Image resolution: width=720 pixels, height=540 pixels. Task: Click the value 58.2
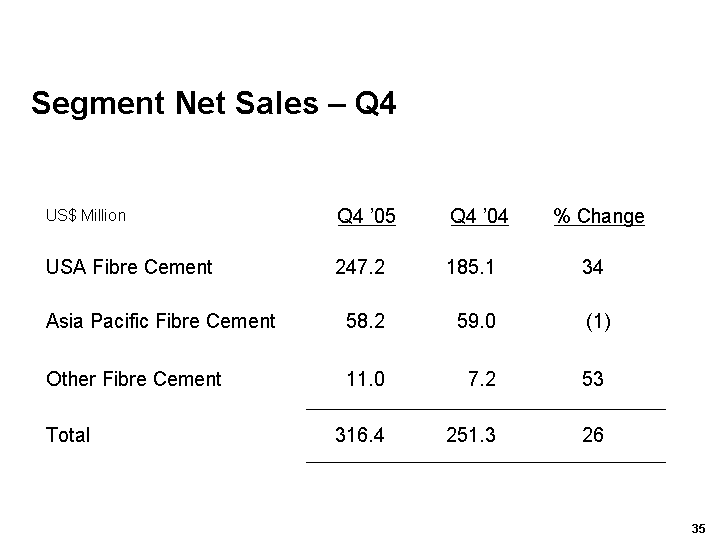tap(365, 321)
